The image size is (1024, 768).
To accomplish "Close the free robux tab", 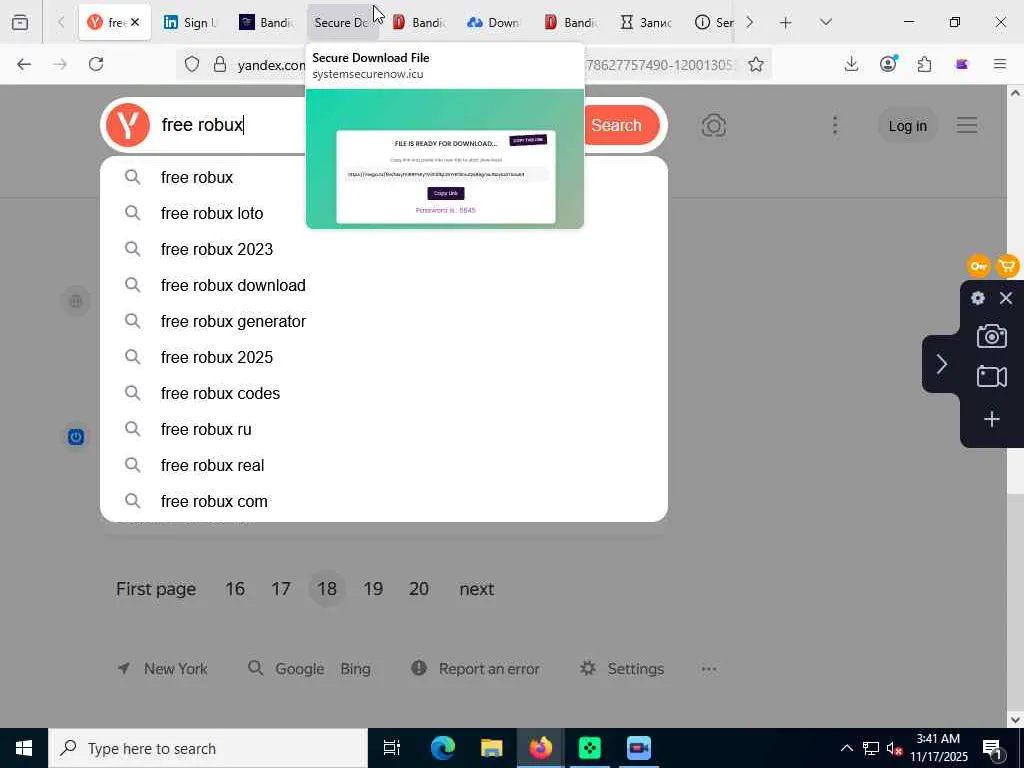I will pyautogui.click(x=135, y=22).
